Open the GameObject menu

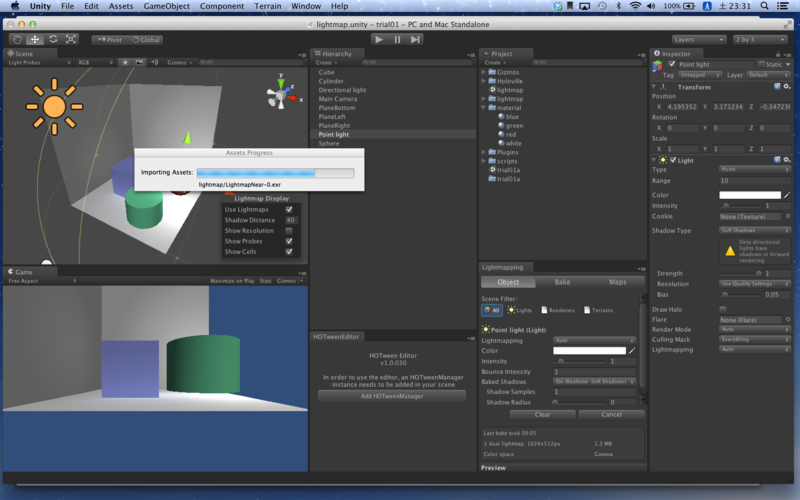(166, 6)
